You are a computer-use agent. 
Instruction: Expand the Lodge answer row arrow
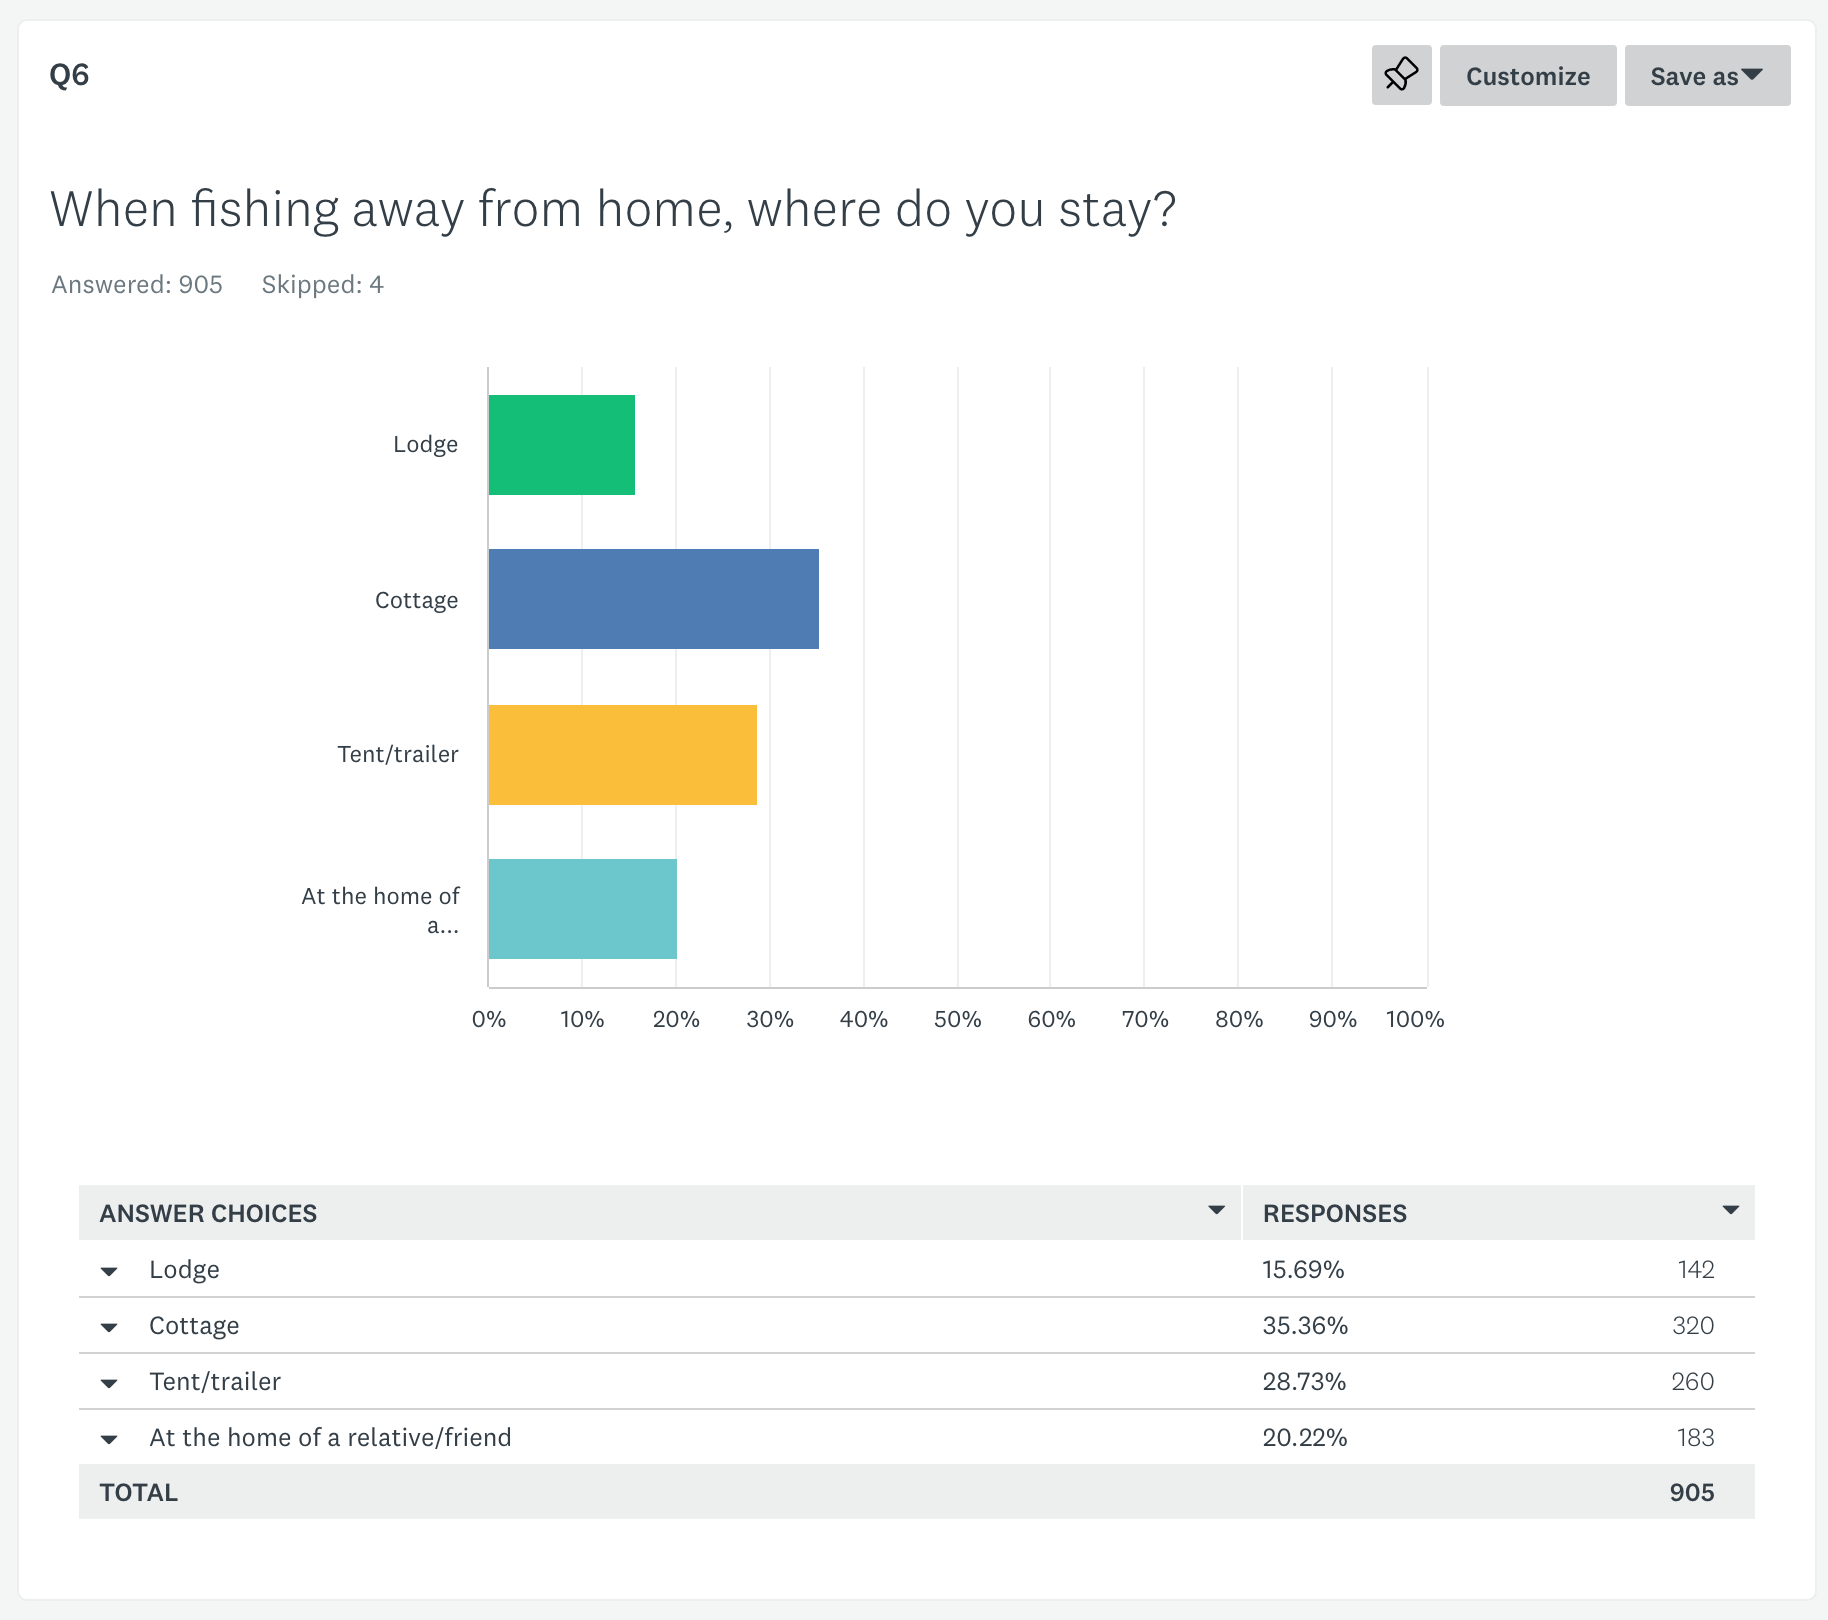109,1271
